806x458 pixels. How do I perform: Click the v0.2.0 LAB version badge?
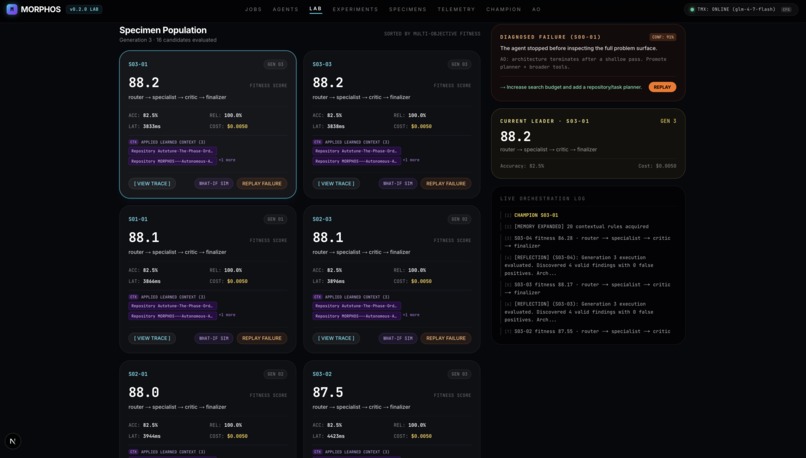84,9
